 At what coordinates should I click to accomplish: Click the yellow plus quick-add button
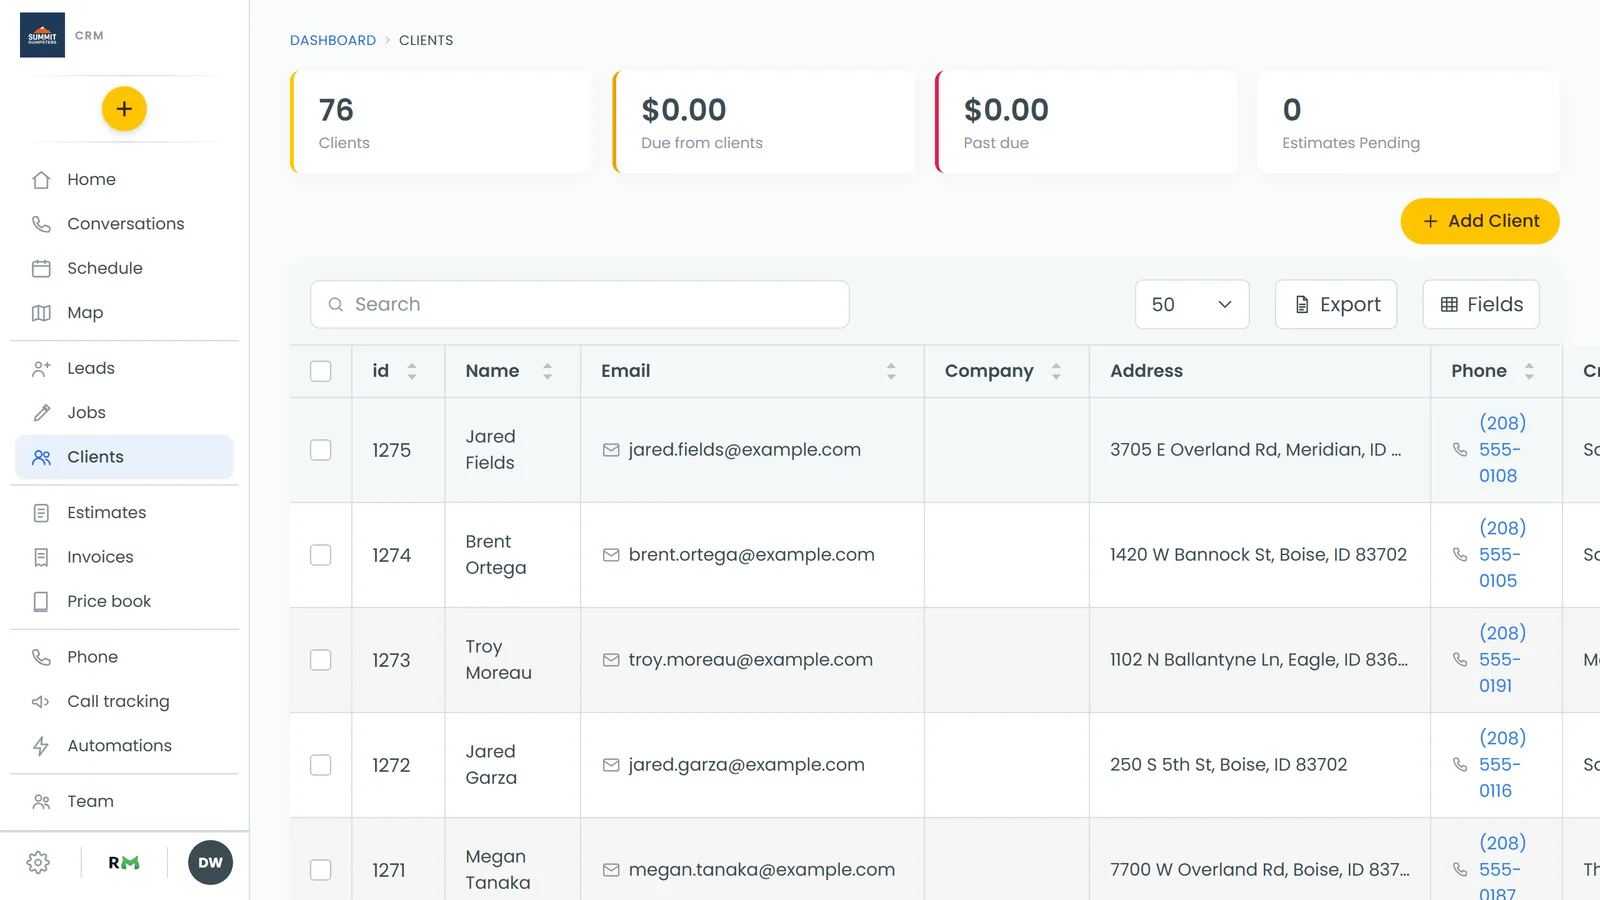coord(124,109)
